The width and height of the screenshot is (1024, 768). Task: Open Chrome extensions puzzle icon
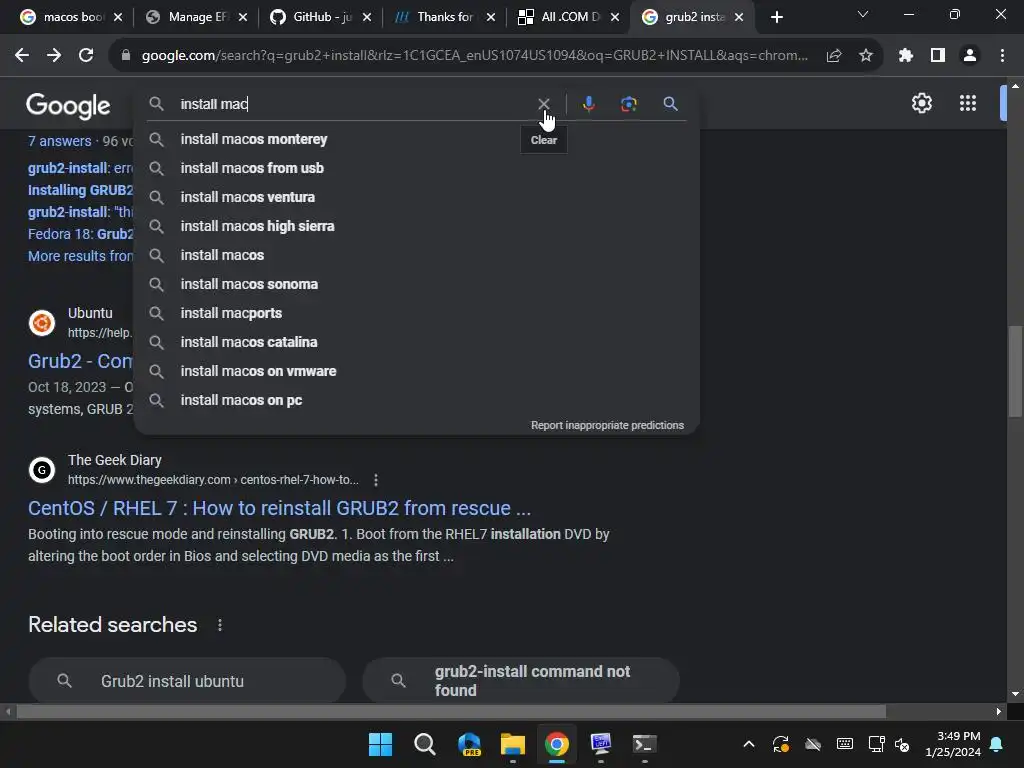(905, 56)
